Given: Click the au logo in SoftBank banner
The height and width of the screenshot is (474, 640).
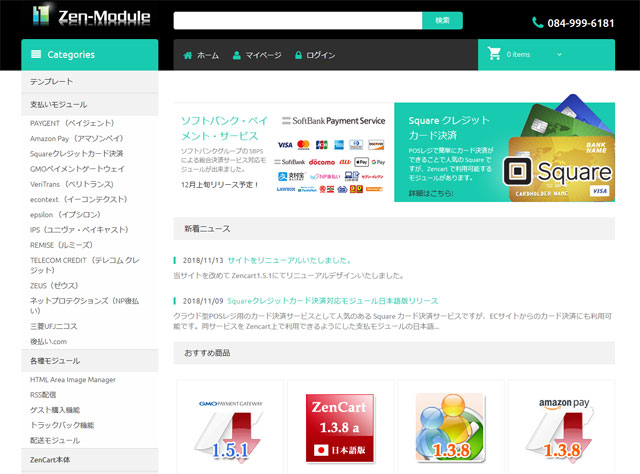Looking at the screenshot, I should point(345,162).
